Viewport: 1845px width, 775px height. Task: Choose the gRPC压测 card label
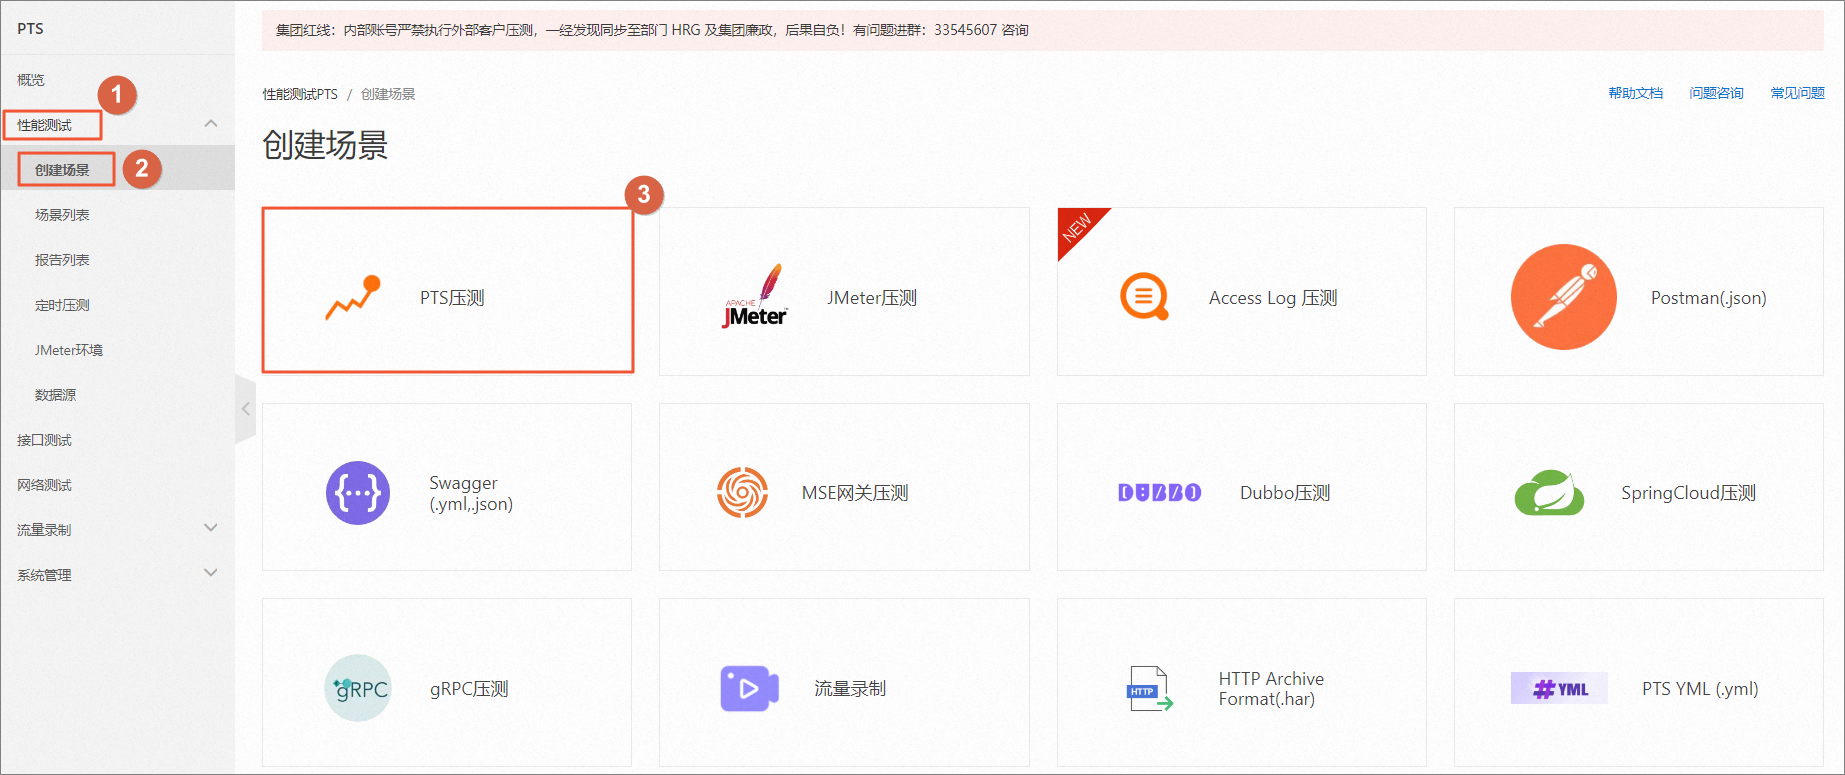(469, 689)
